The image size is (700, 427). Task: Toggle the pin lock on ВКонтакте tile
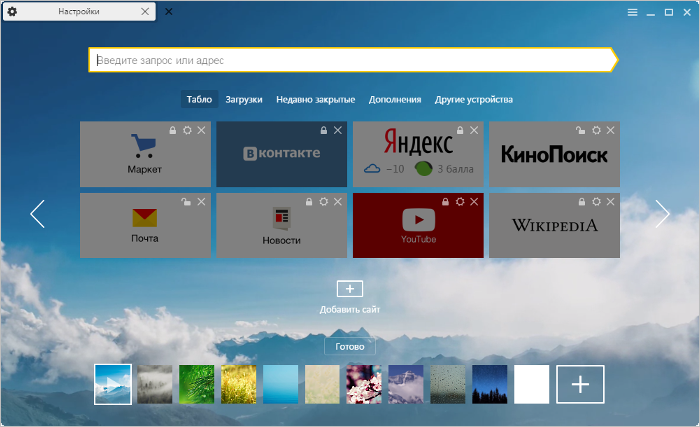point(324,130)
